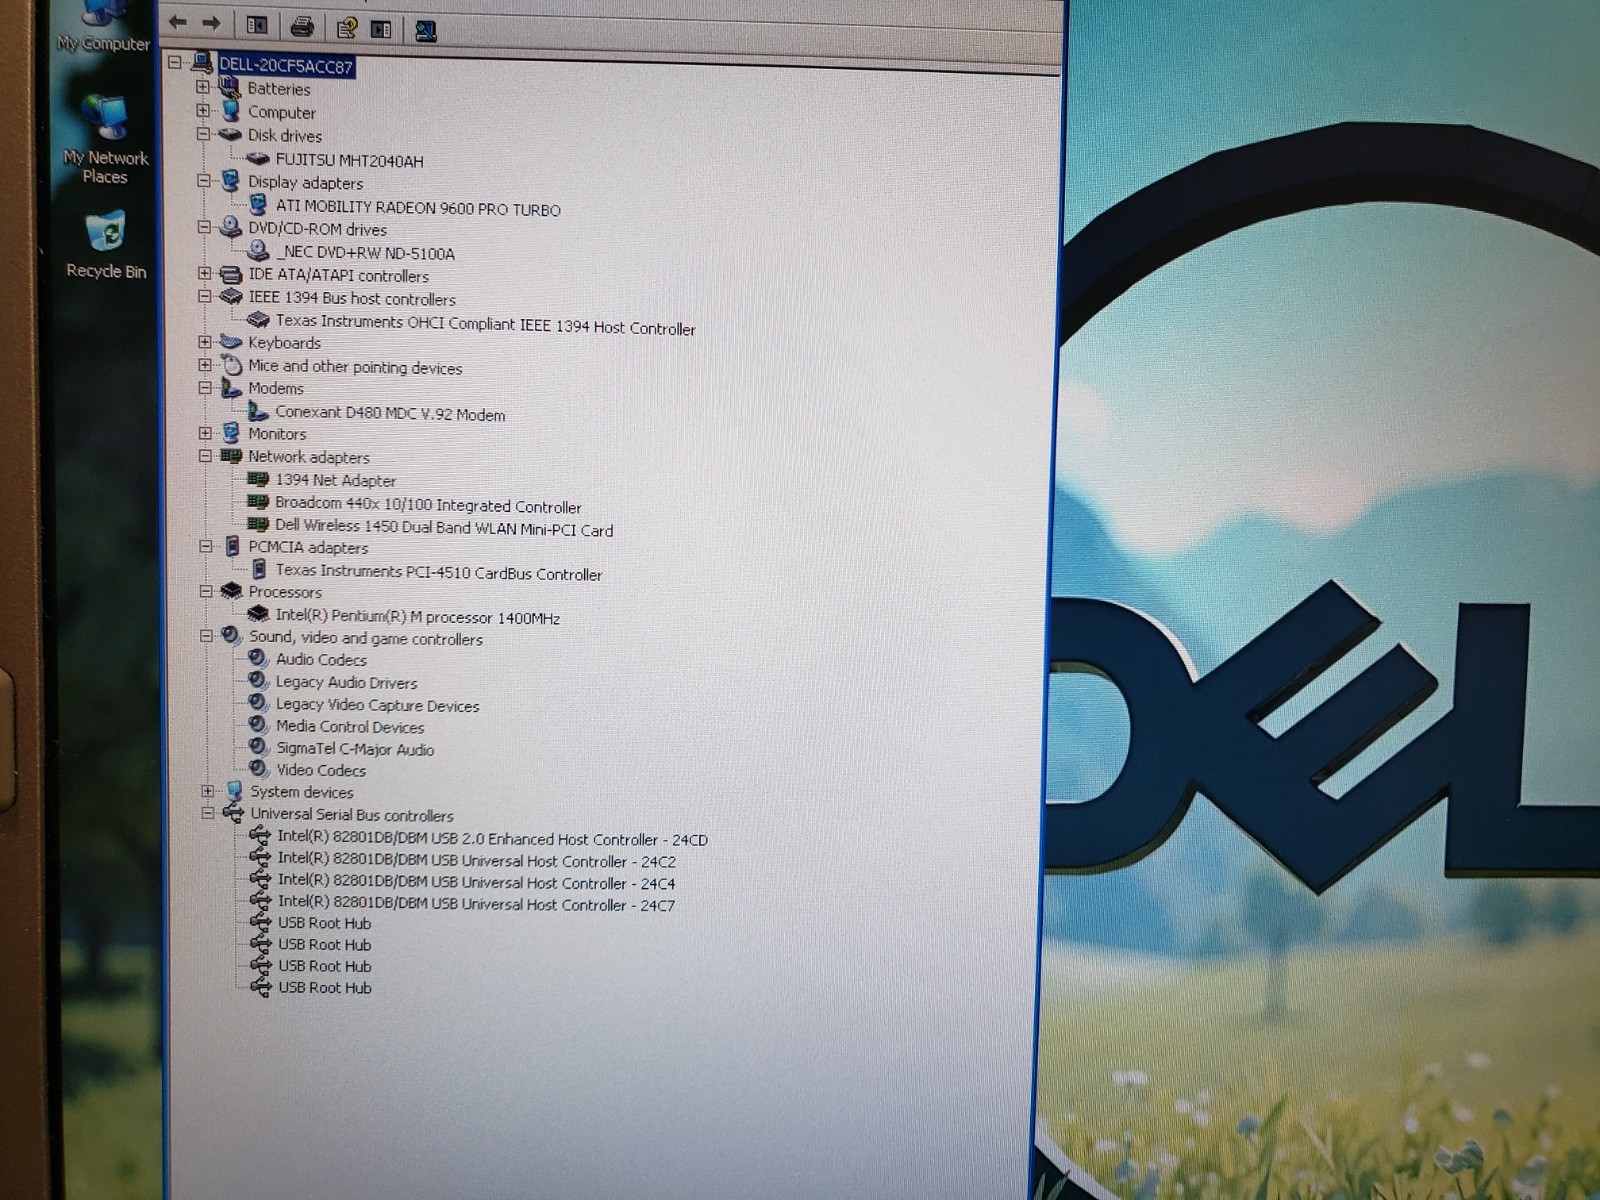Select USB Universal Host Controller 24C2 icon
Viewport: 1600px width, 1200px height.
[260, 857]
